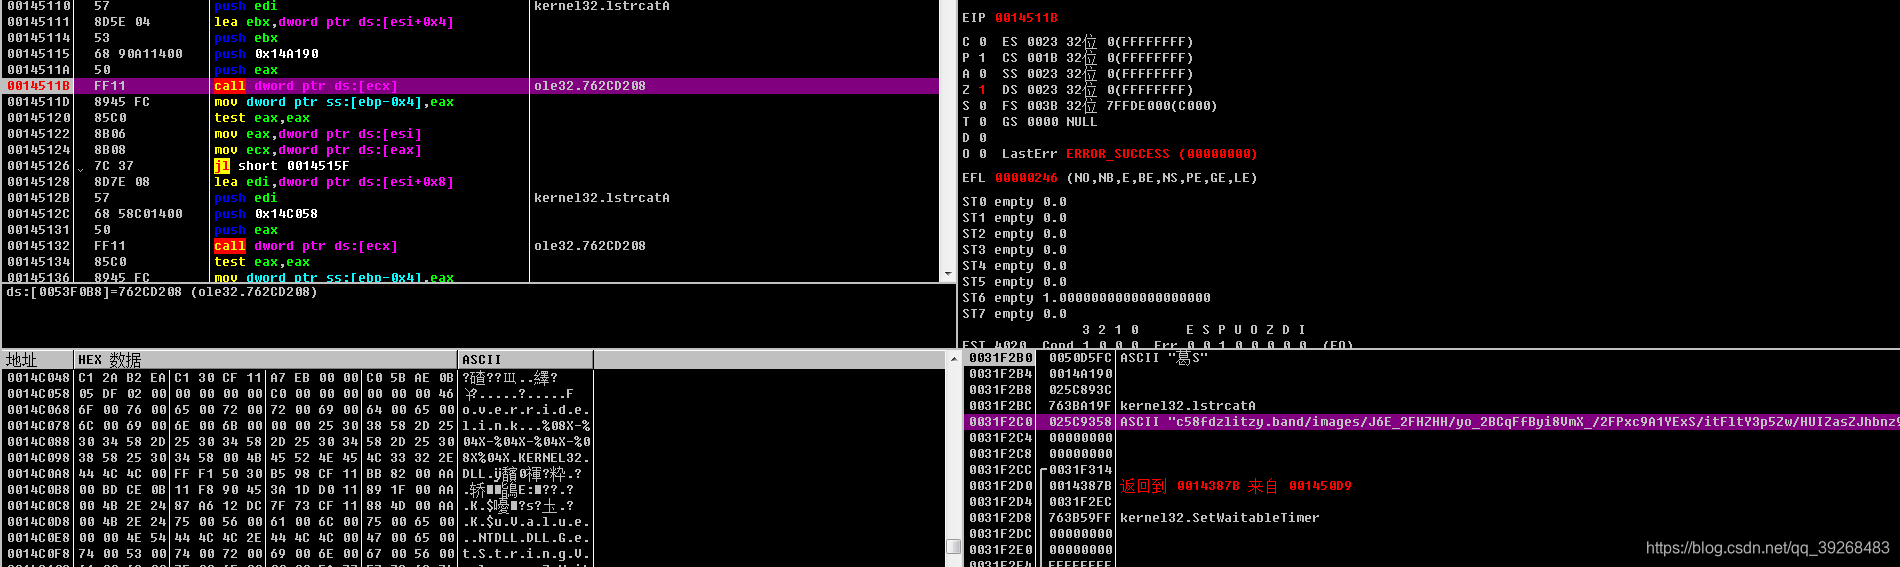This screenshot has height=567, width=1900.
Task: Select stack entry at 0031F2CC
Action: [x=1432, y=470]
